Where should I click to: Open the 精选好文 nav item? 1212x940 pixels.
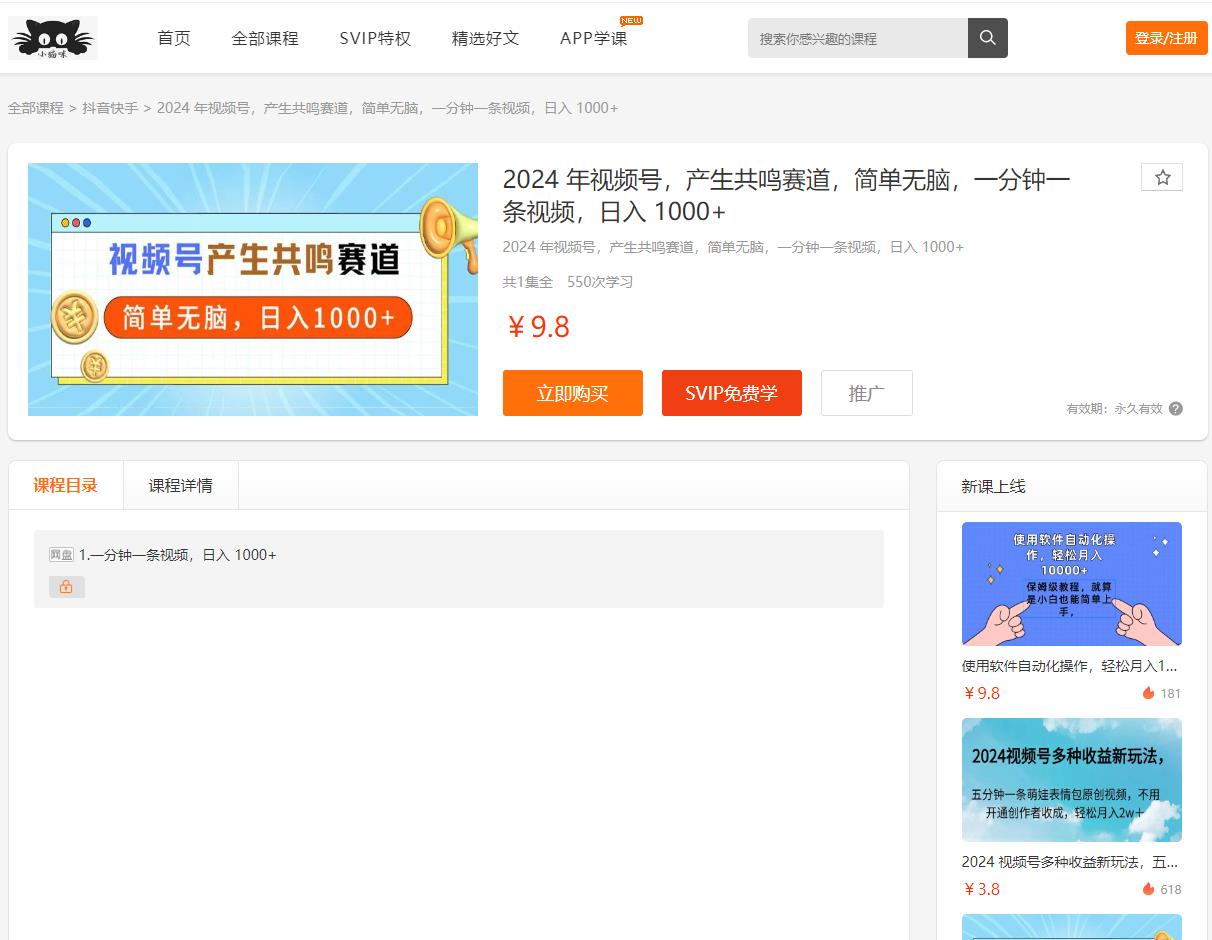coord(485,38)
